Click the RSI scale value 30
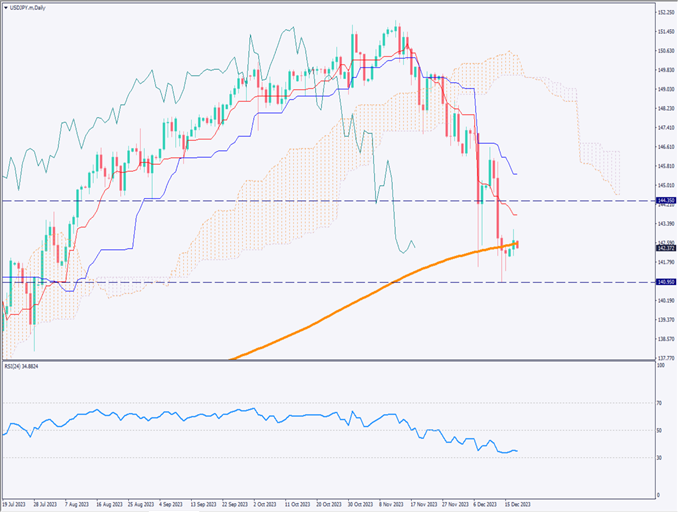The width and height of the screenshot is (678, 512). [x=659, y=458]
